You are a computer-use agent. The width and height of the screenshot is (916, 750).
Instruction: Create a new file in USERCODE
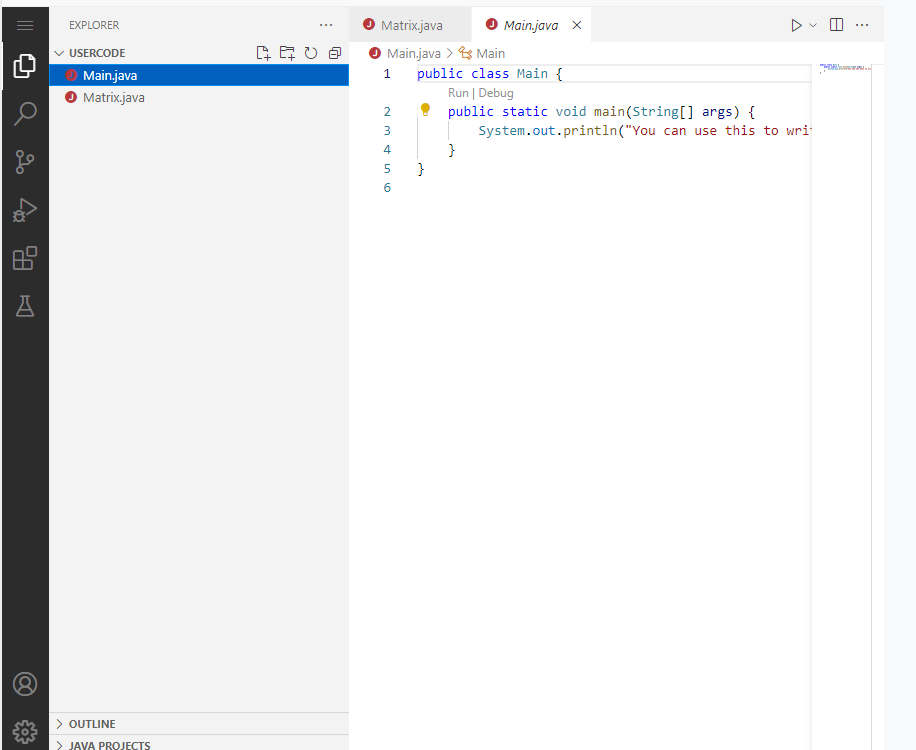(x=263, y=52)
